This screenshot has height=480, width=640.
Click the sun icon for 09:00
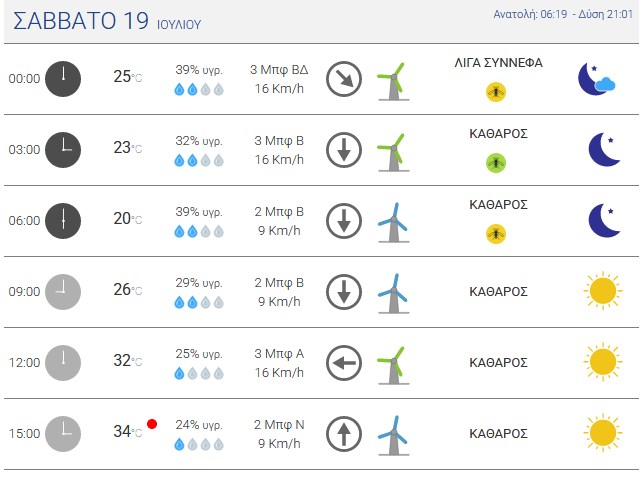(603, 291)
